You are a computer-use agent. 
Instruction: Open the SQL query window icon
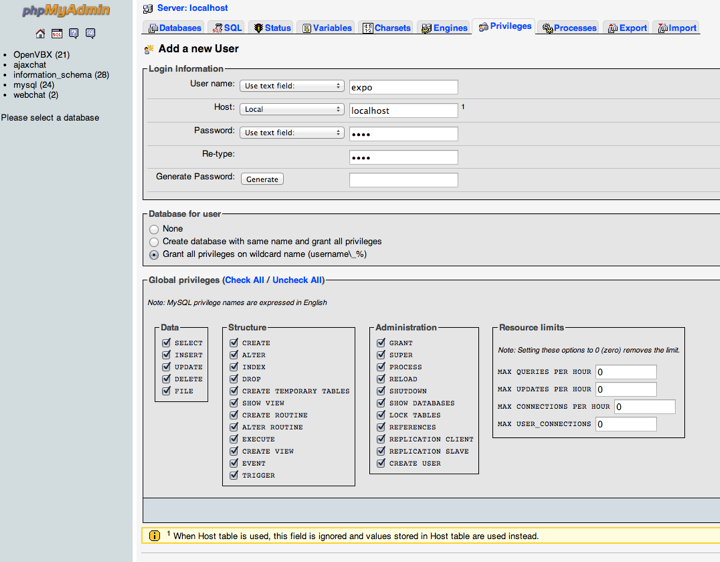point(57,33)
